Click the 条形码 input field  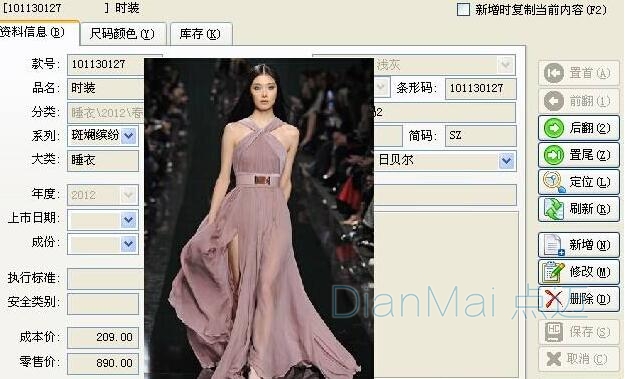click(480, 88)
